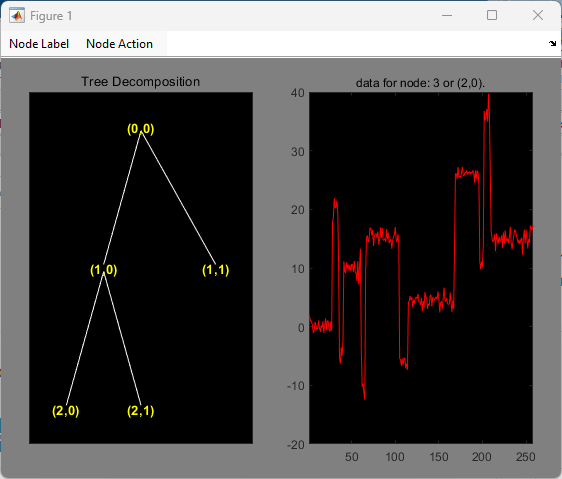Click the MATLAB figure icon in title bar
The image size is (562, 479).
(17, 16)
